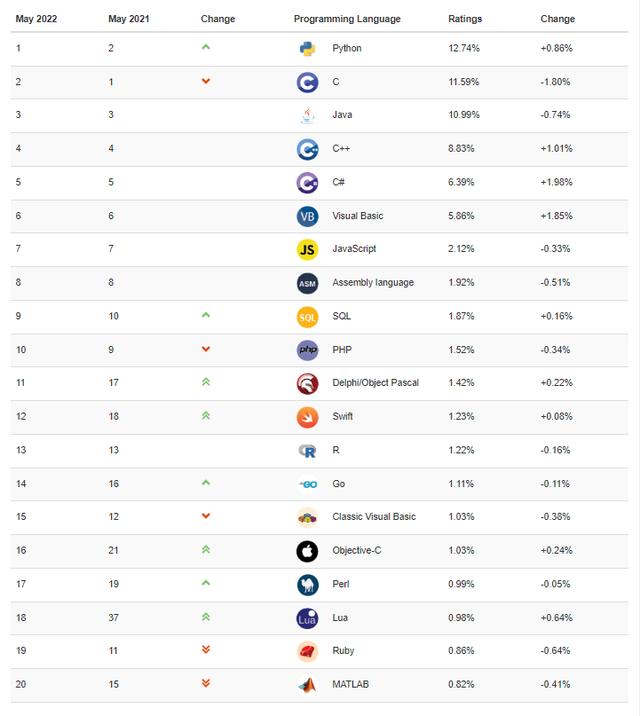Click the red Ruby gem icon
This screenshot has height=716, width=640.
point(307,651)
